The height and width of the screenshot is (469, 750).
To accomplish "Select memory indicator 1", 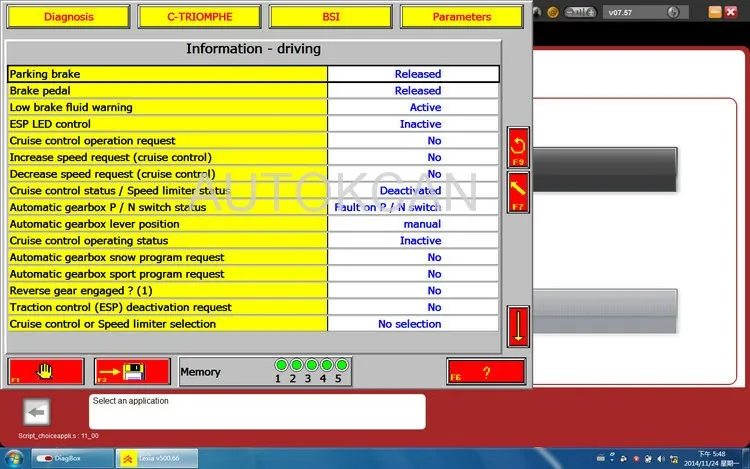I will 281,365.
